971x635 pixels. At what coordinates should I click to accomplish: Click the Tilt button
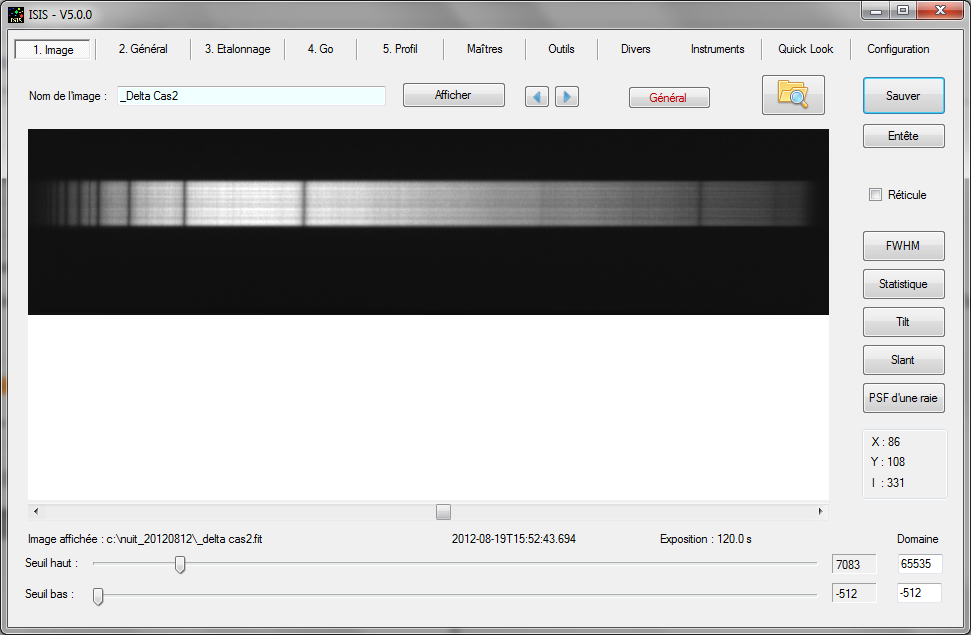point(904,322)
